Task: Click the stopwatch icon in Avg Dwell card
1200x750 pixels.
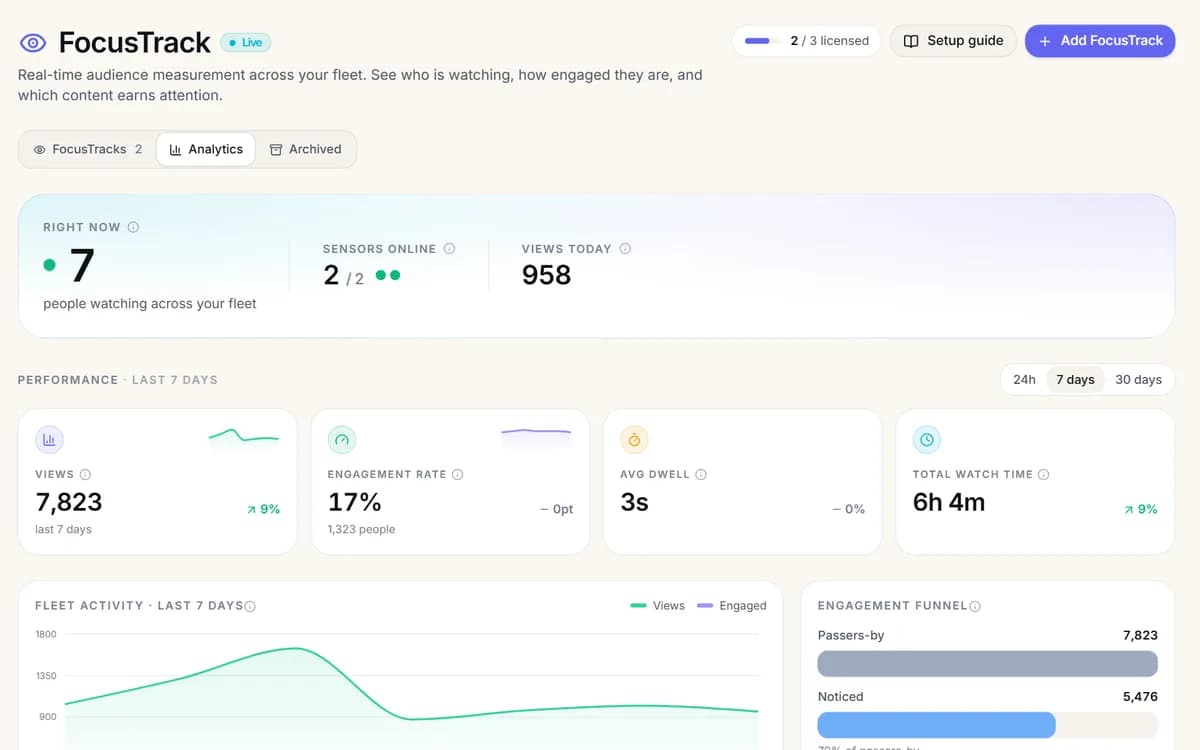Action: point(634,439)
